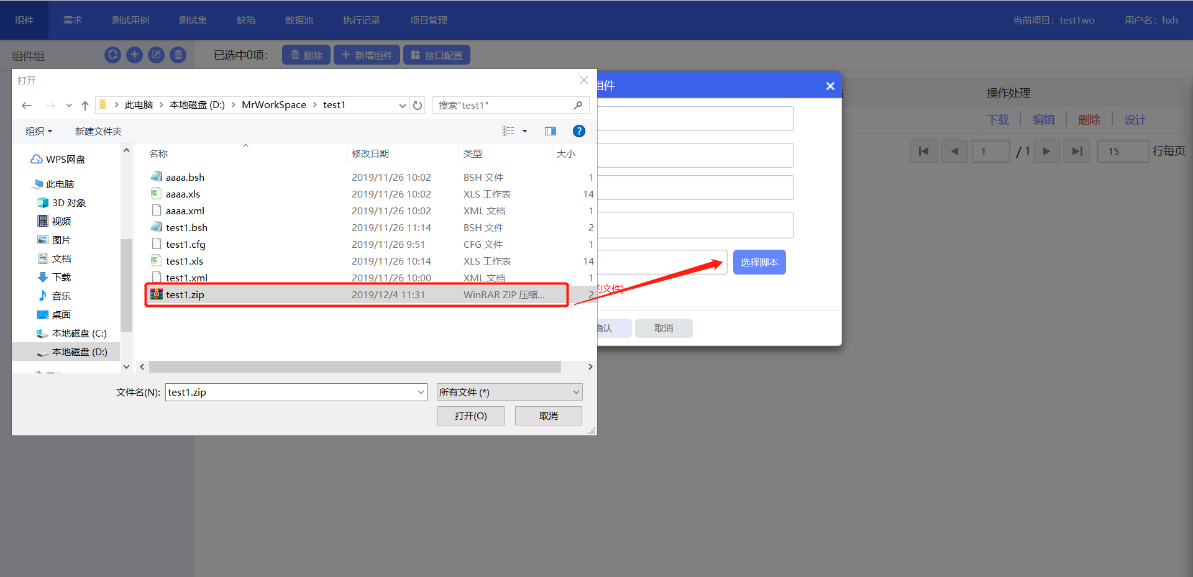The width and height of the screenshot is (1193, 577).
Task: Expand the 组织 dropdown menu
Action: pyautogui.click(x=39, y=131)
